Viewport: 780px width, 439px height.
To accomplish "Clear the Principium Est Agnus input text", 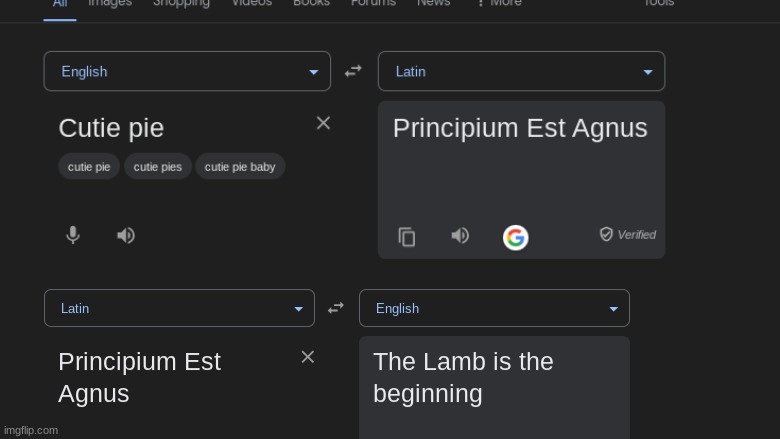I will click(x=307, y=357).
